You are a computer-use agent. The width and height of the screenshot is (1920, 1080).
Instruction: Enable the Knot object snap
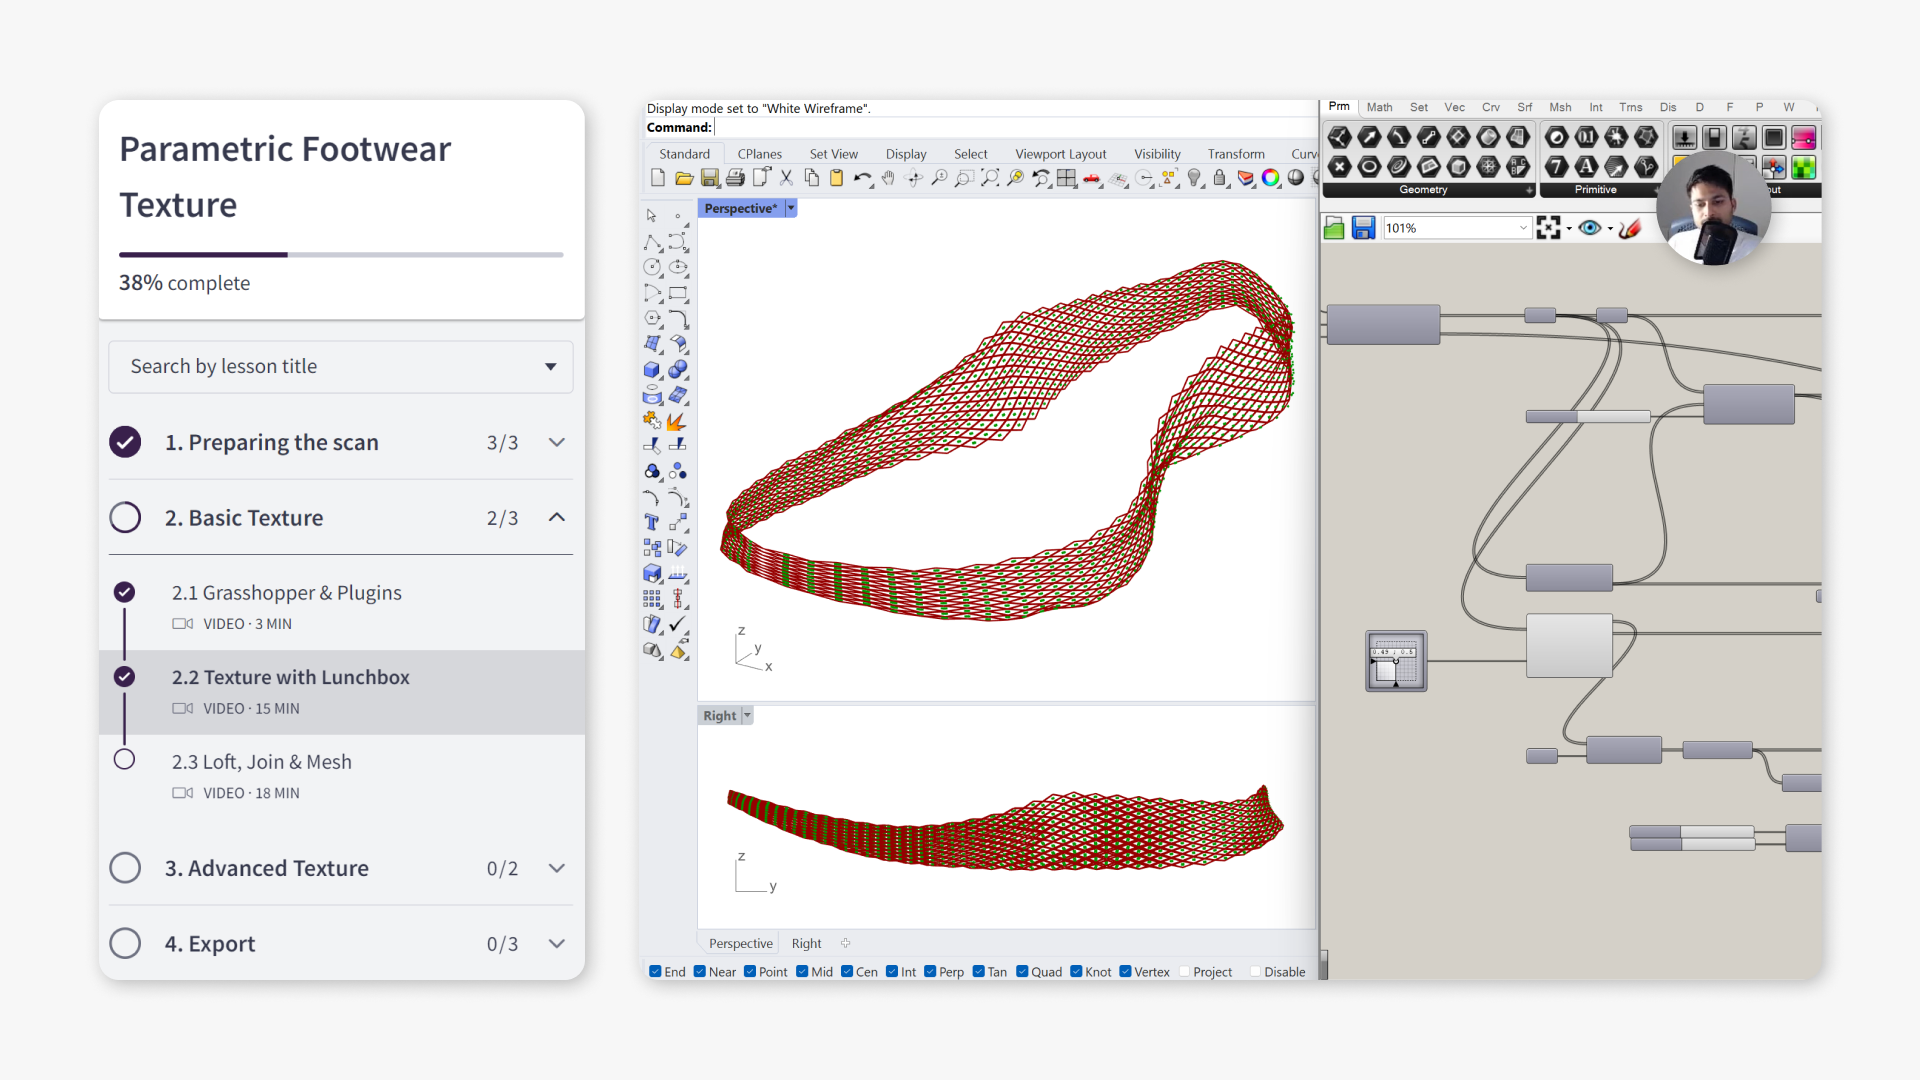(x=1077, y=971)
